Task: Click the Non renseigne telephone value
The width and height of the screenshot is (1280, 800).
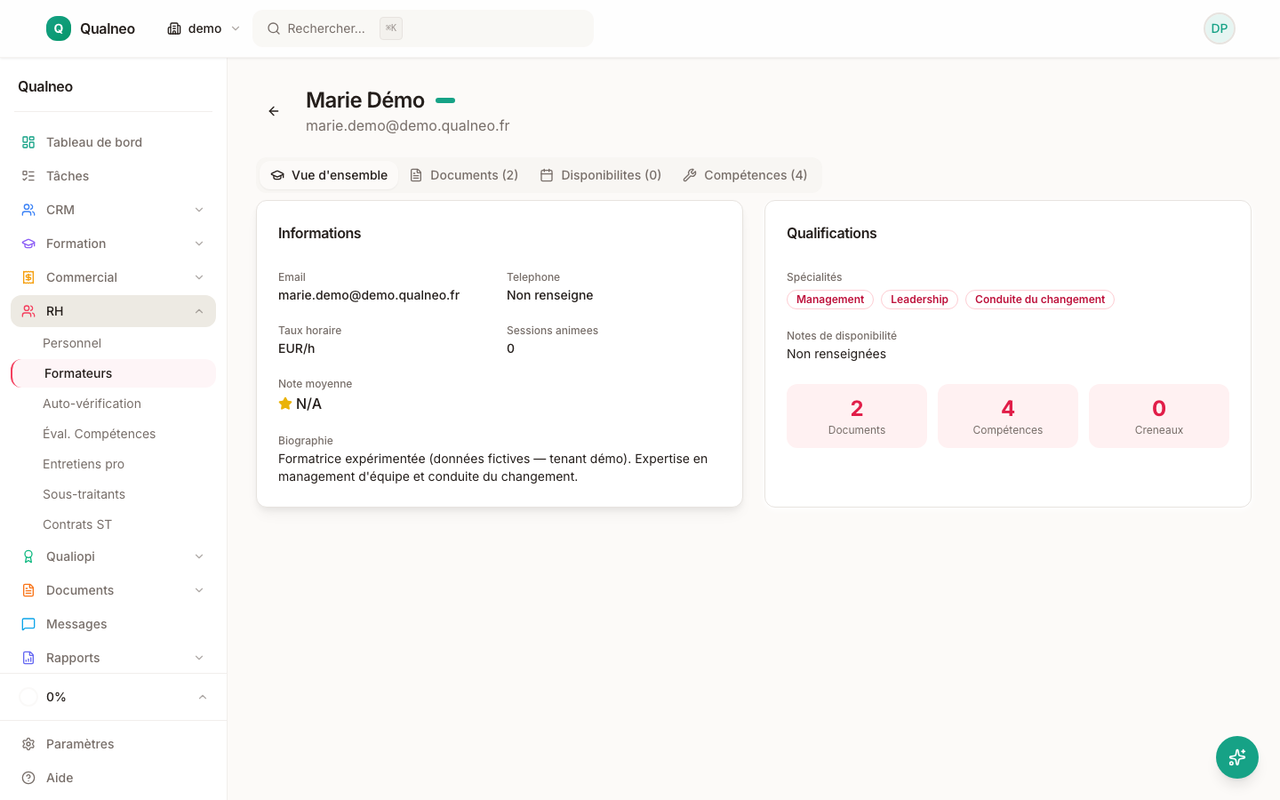Action: point(550,295)
